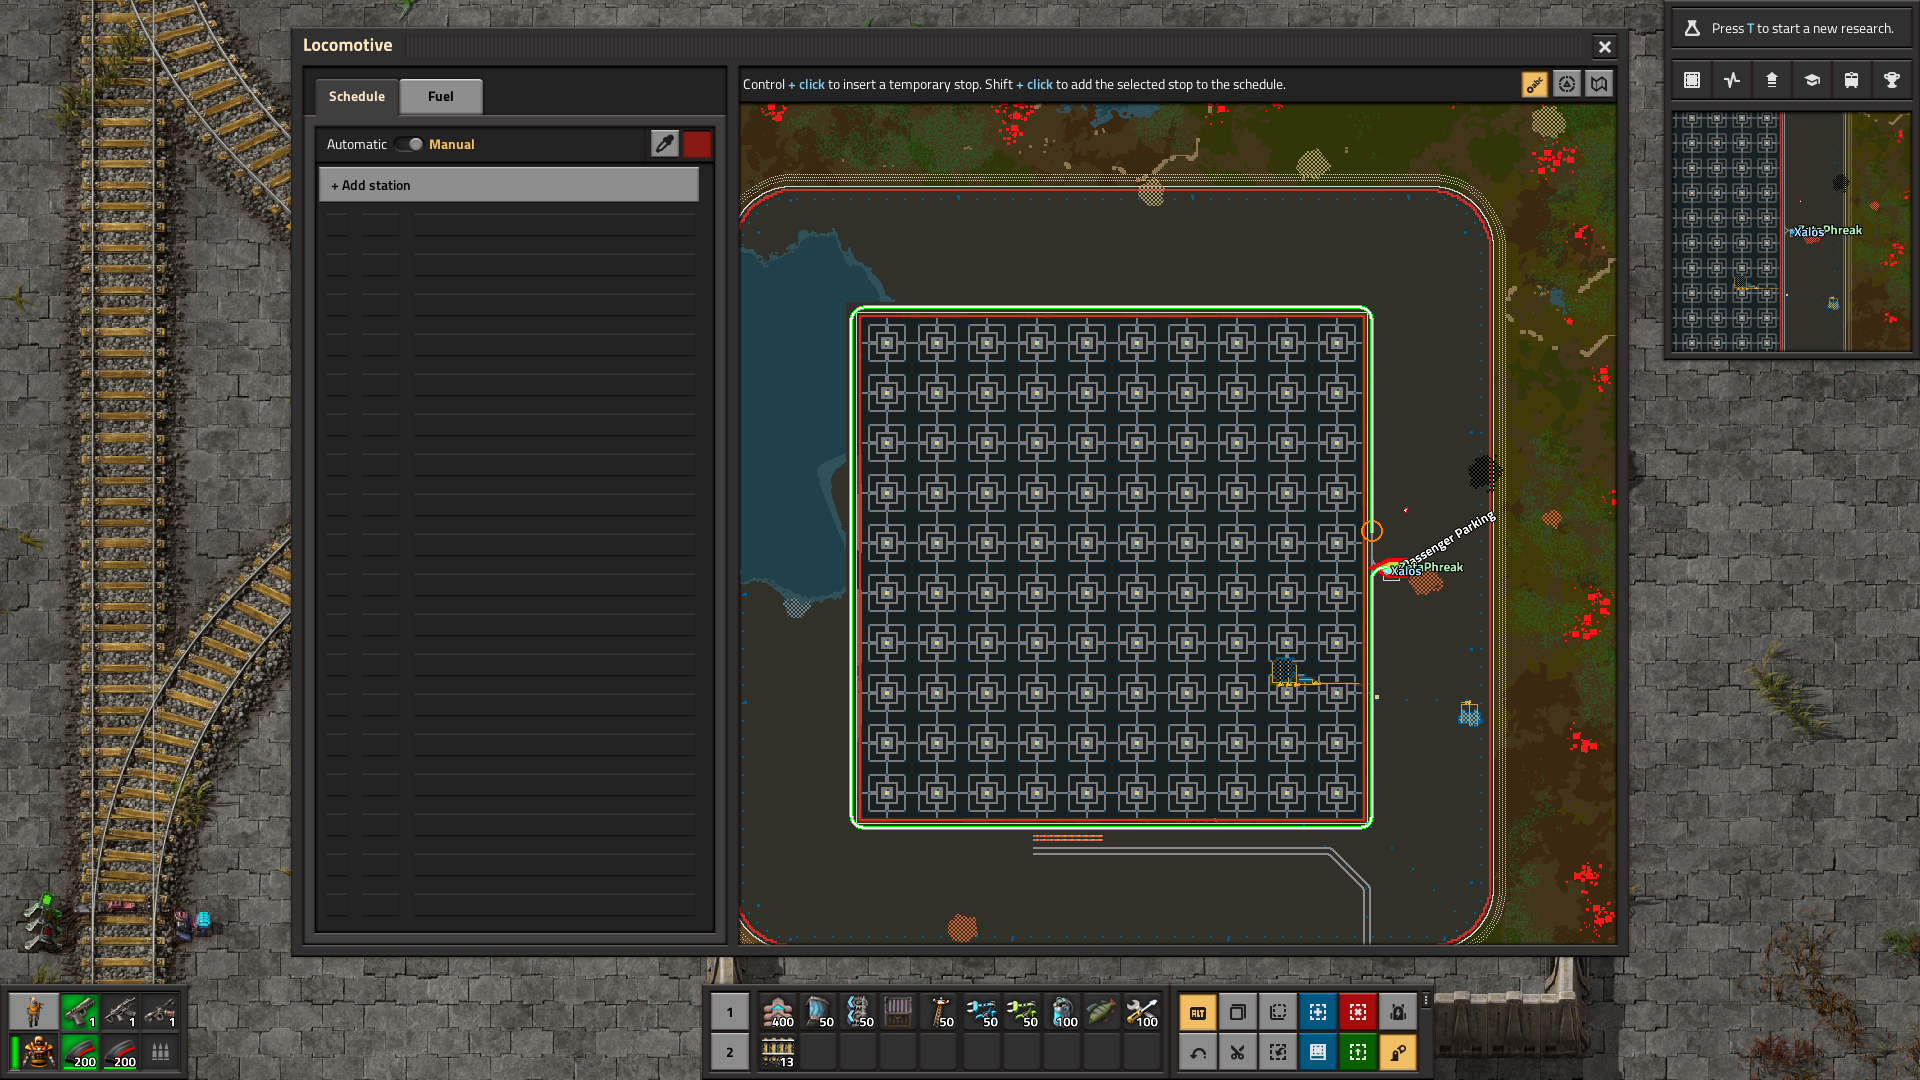Click the ammo magazine under the submachine gun
The width and height of the screenshot is (1920, 1080).
coord(120,1052)
